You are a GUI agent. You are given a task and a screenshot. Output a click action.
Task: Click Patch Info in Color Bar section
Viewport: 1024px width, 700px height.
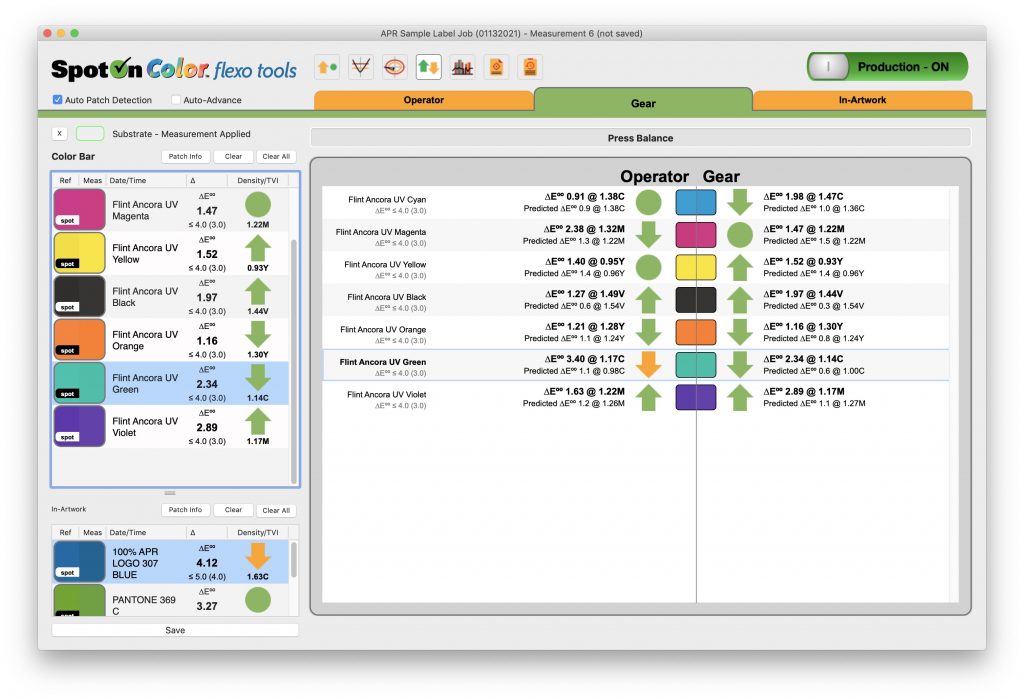(x=185, y=157)
